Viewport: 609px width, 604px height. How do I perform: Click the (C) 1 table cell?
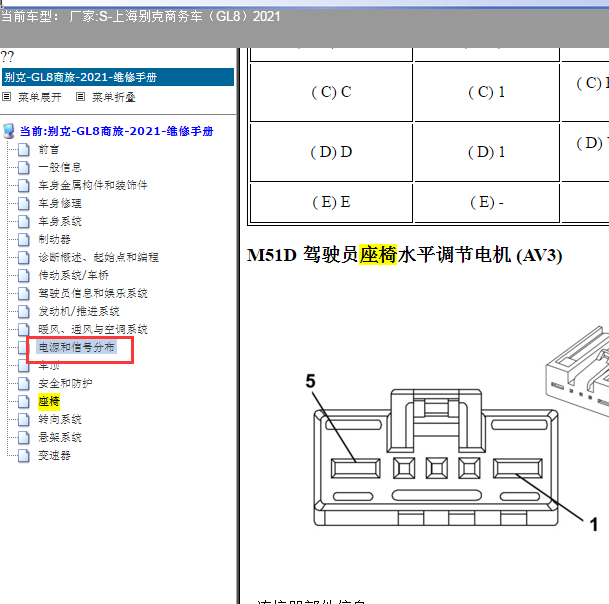click(x=487, y=92)
